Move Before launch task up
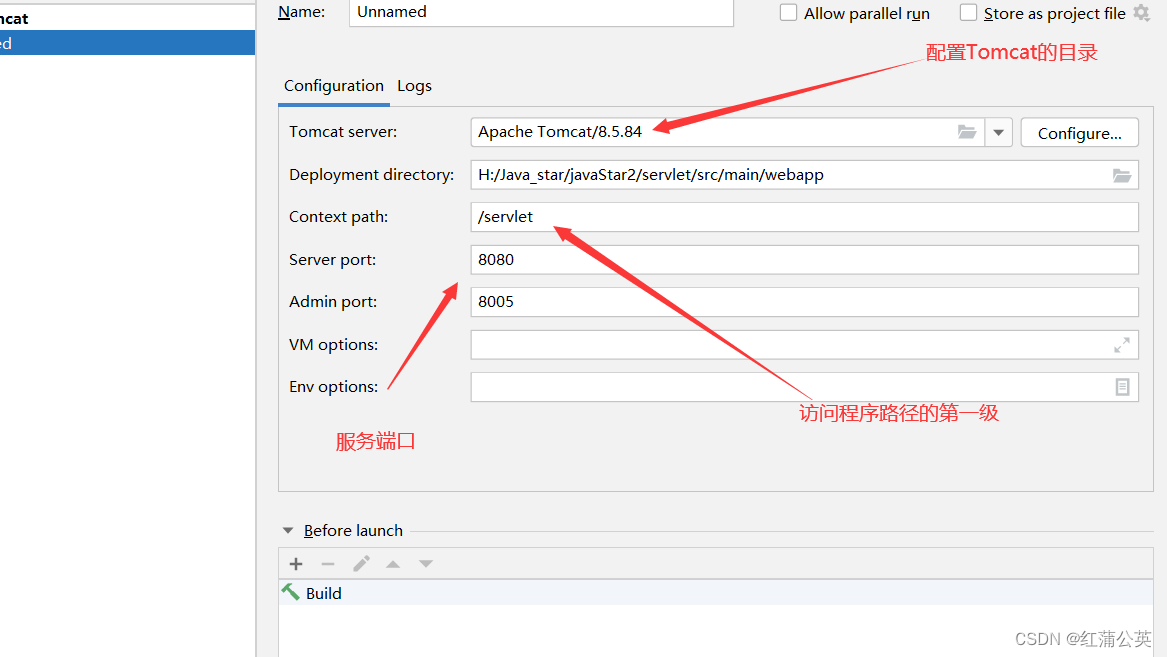The image size is (1167, 657). click(393, 564)
